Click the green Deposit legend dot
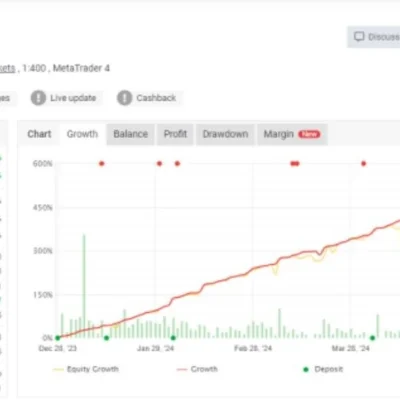 306,369
